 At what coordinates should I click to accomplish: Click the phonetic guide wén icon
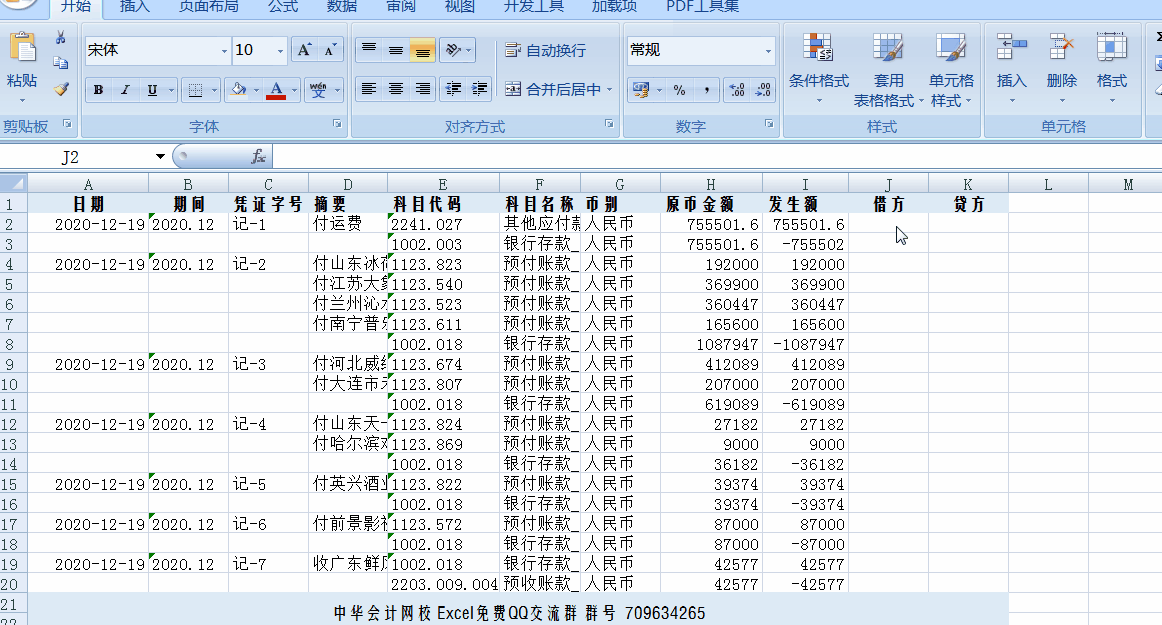(x=319, y=90)
